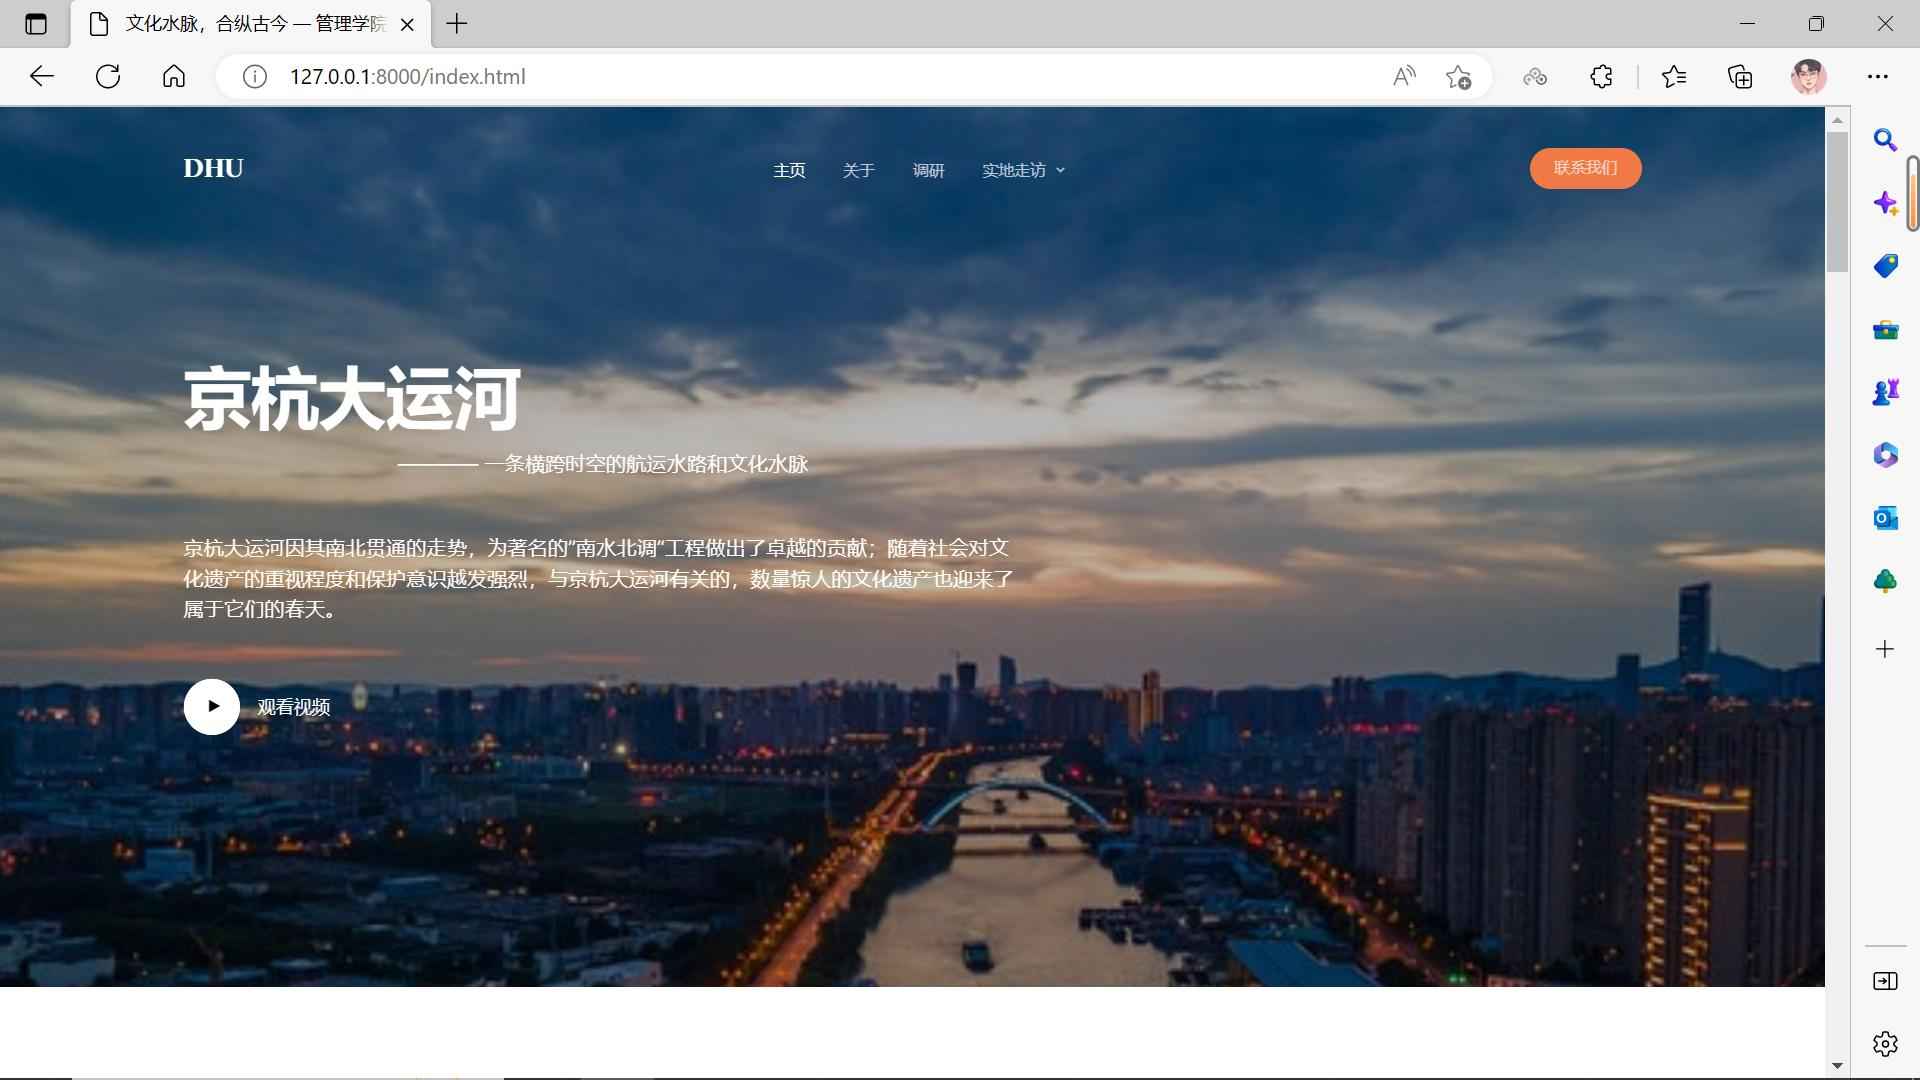Open Outlook from the Edge sidebar

1885,518
